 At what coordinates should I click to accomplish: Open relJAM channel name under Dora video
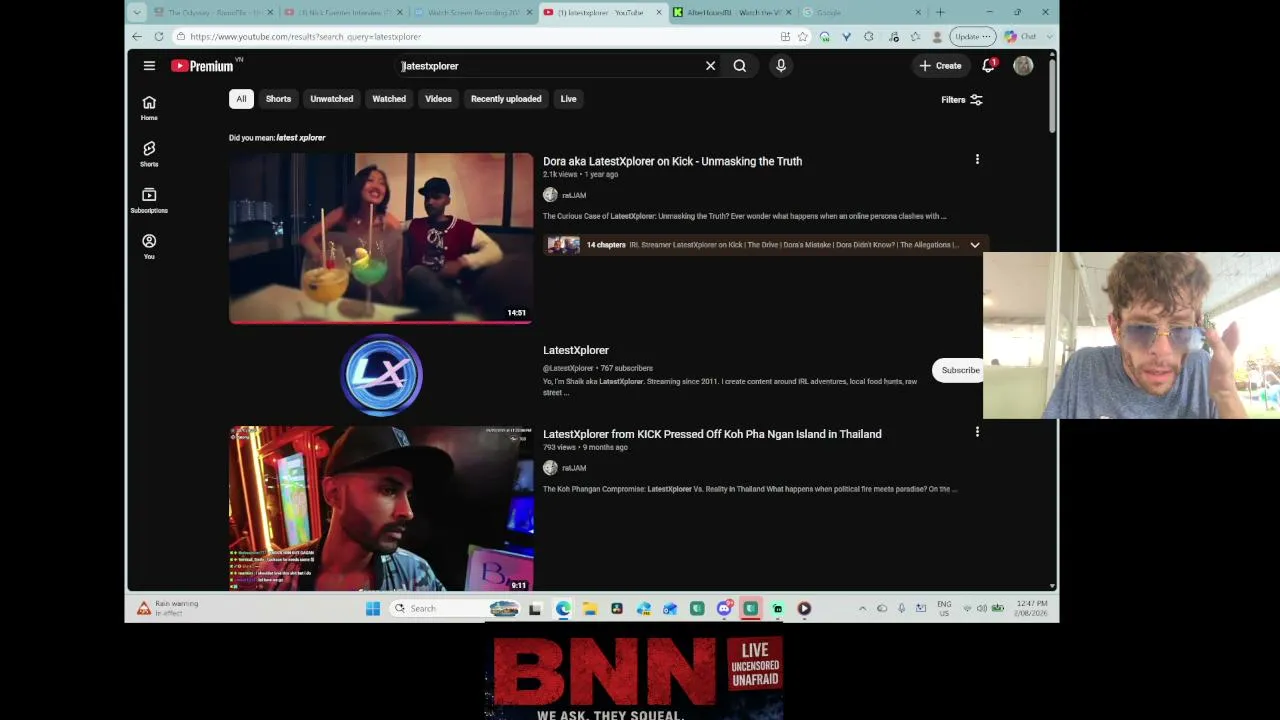tap(574, 195)
